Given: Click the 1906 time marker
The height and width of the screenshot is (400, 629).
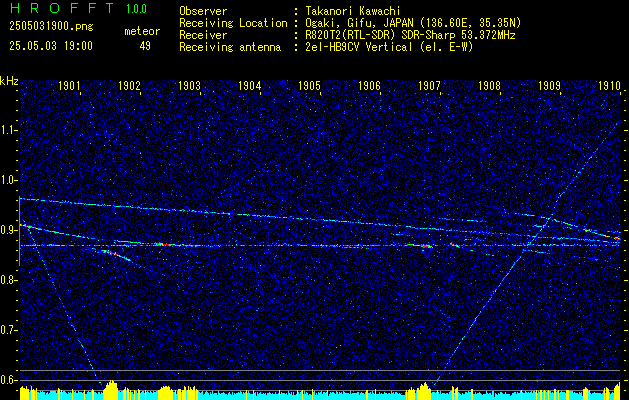Looking at the screenshot, I should (x=369, y=85).
